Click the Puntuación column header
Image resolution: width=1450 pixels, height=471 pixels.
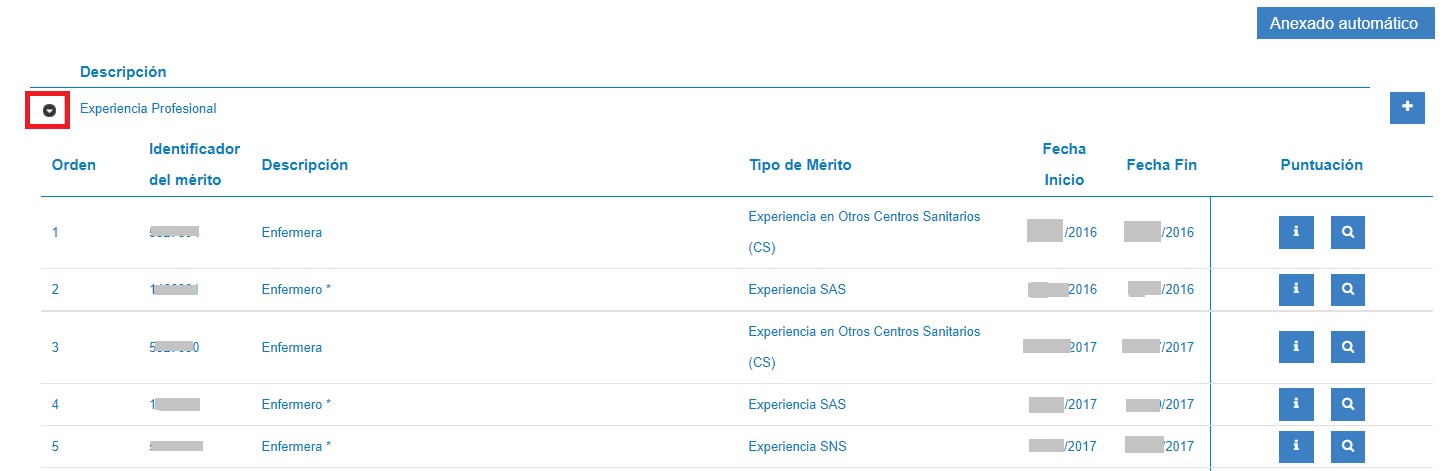click(1322, 165)
